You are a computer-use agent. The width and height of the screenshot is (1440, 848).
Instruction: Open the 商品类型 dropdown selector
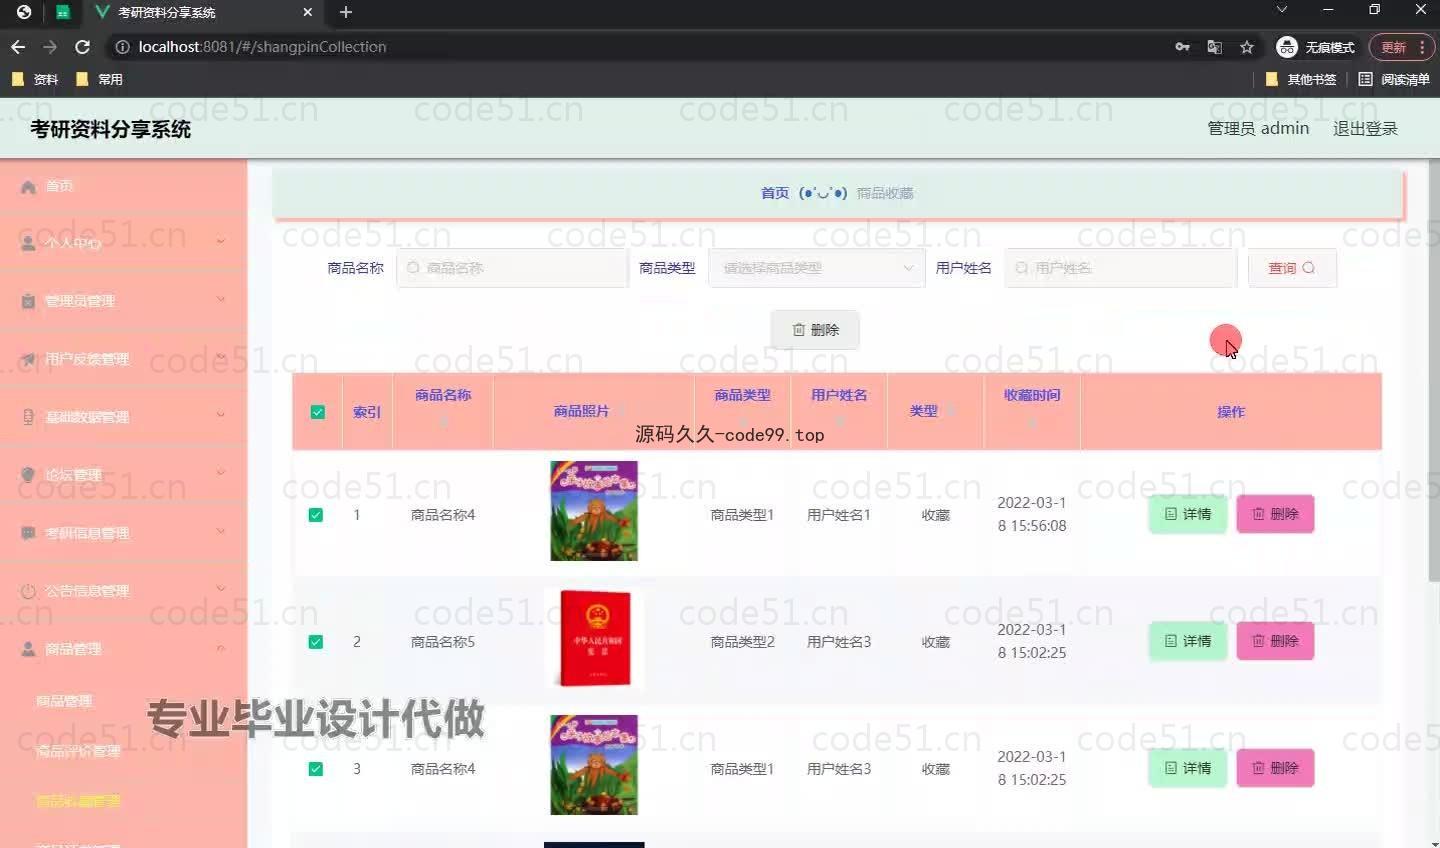[816, 268]
